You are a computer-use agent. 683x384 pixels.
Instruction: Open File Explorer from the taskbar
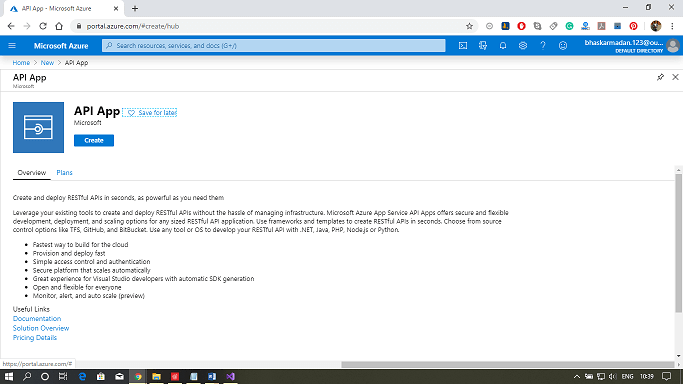(156, 377)
